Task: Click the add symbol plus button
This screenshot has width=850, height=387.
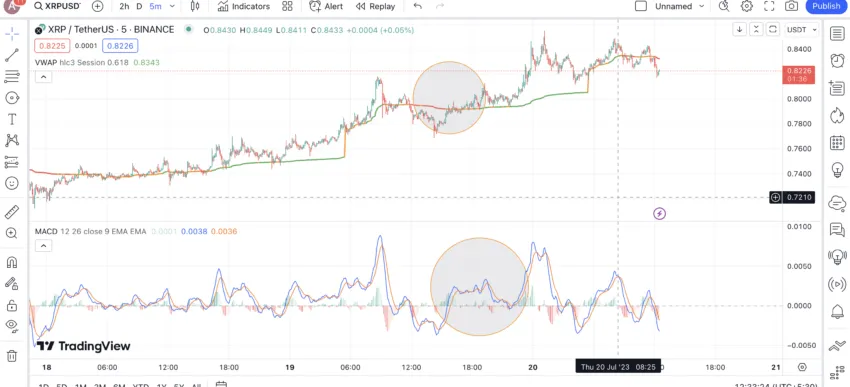Action: (98, 7)
